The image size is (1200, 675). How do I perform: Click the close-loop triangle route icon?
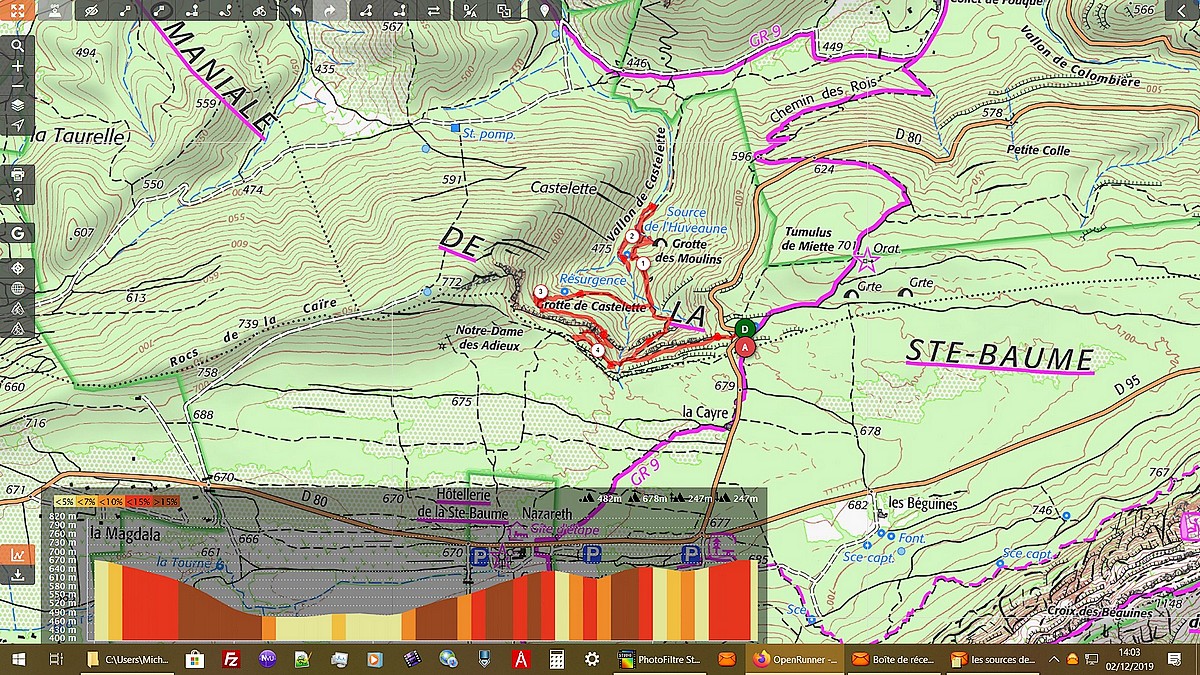pos(366,10)
